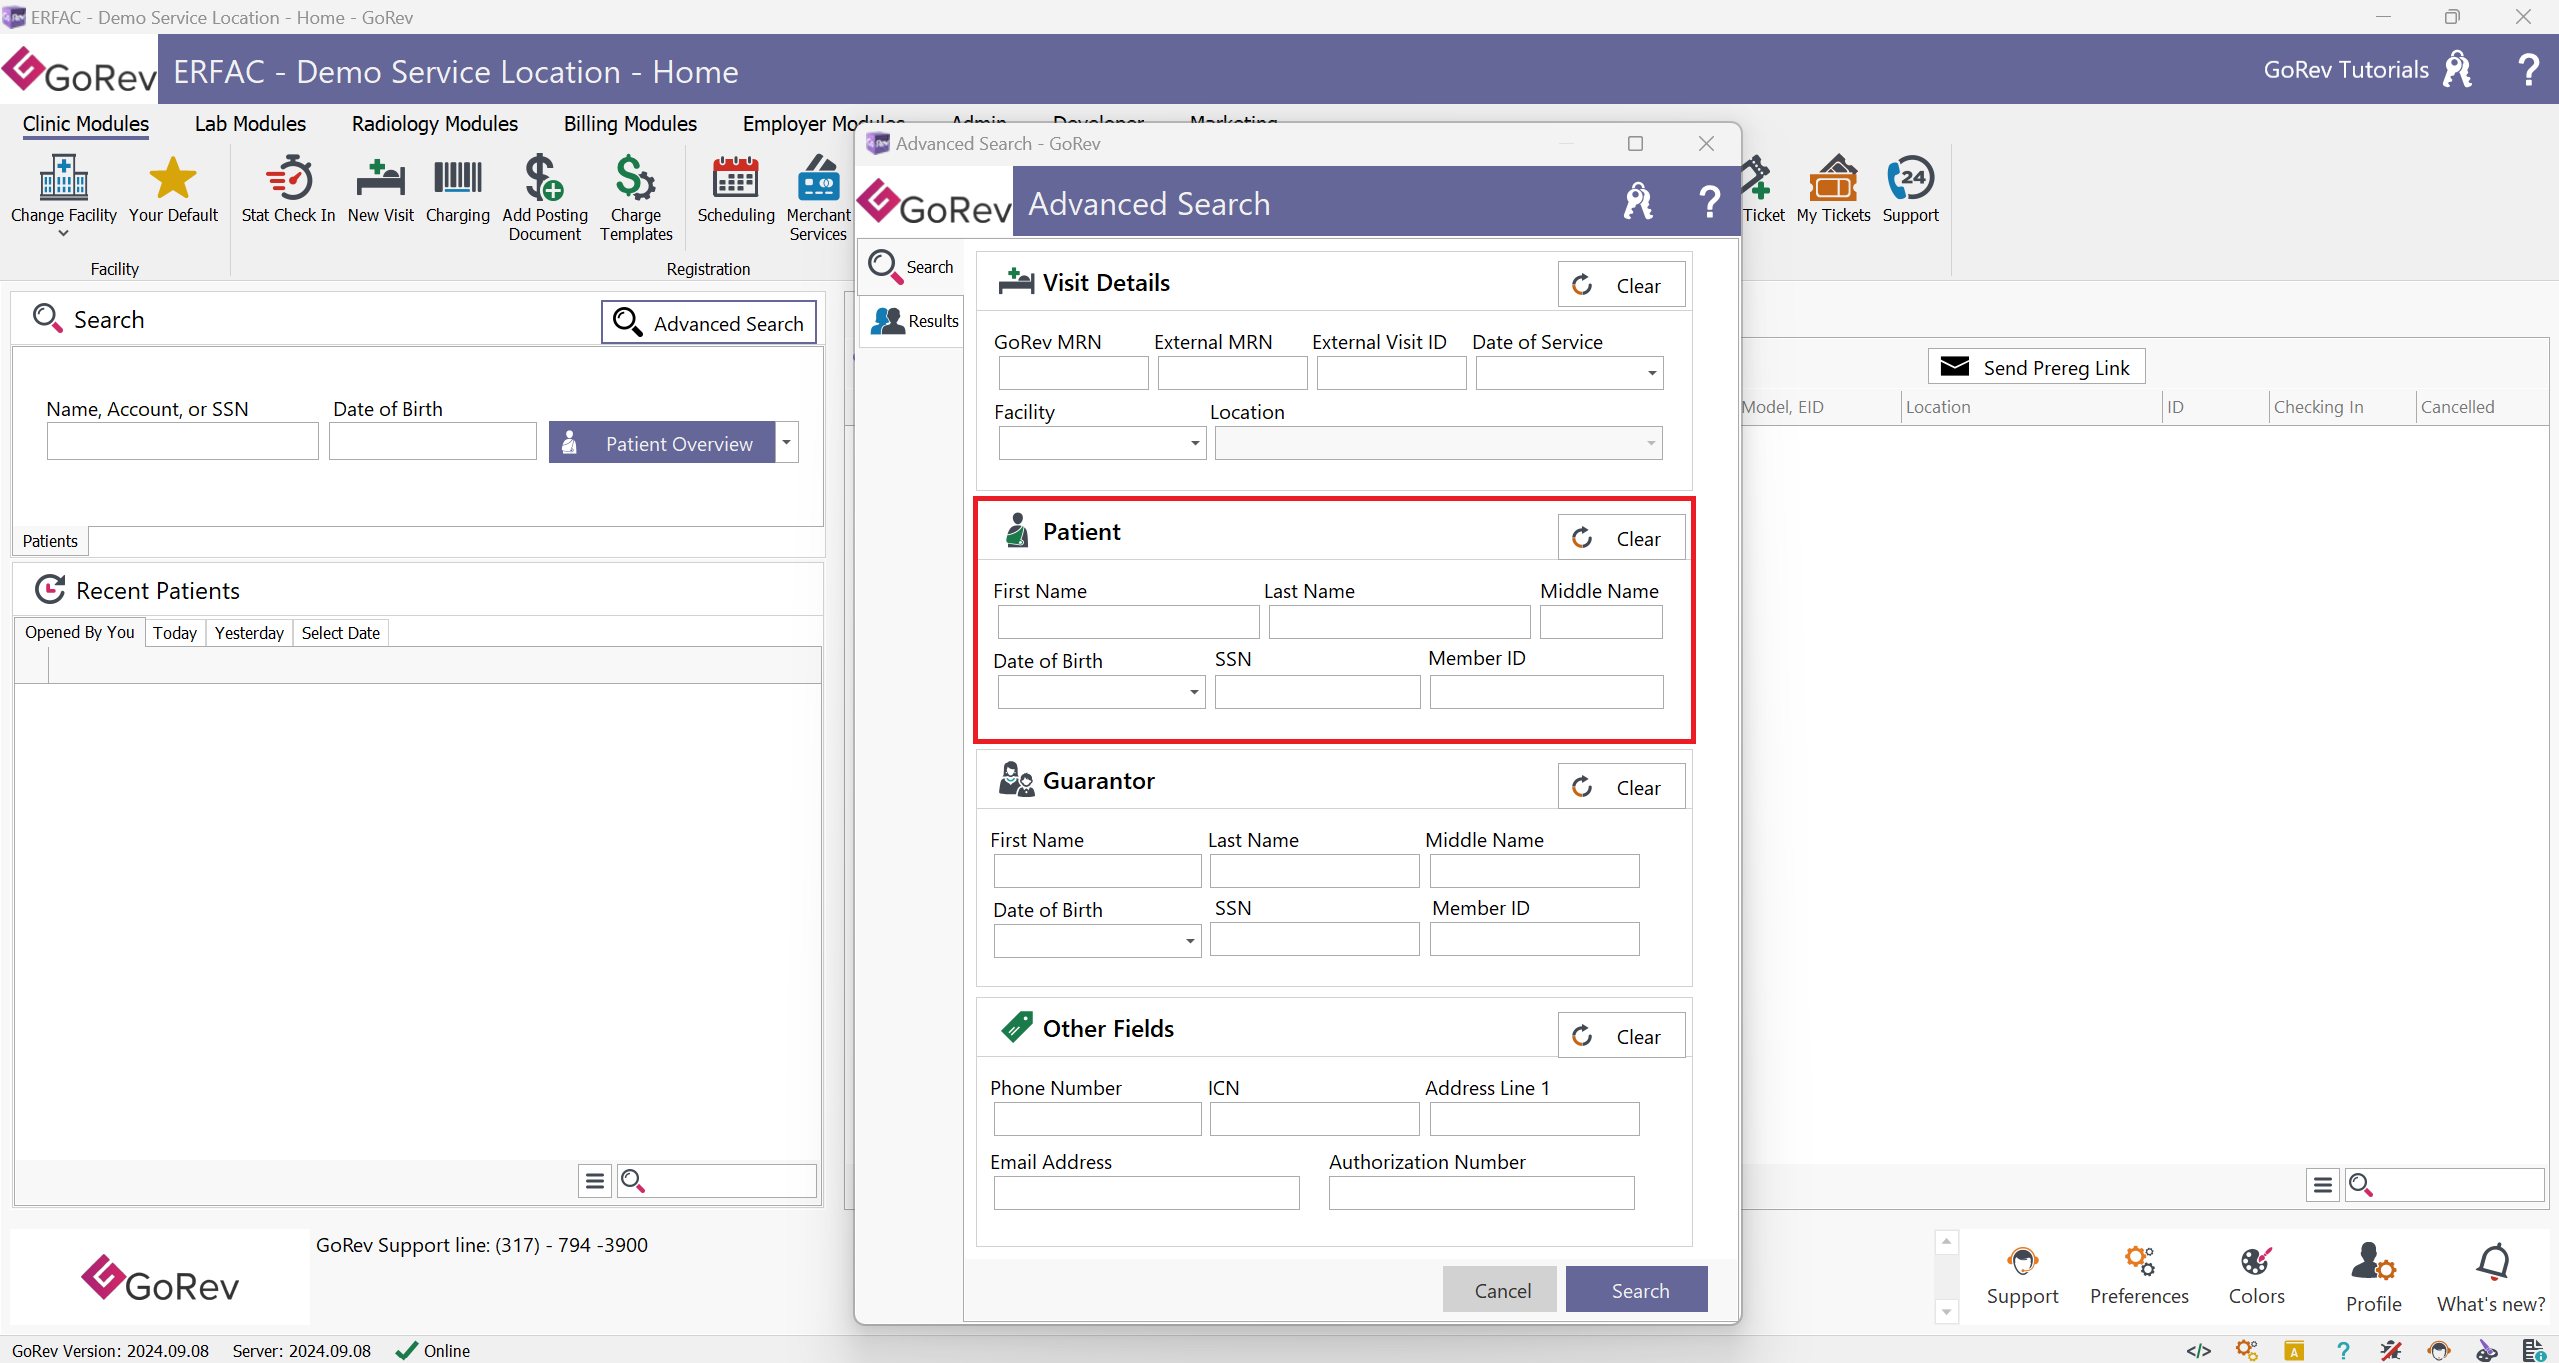
Task: Focus the Email Address field
Action: click(1146, 1192)
